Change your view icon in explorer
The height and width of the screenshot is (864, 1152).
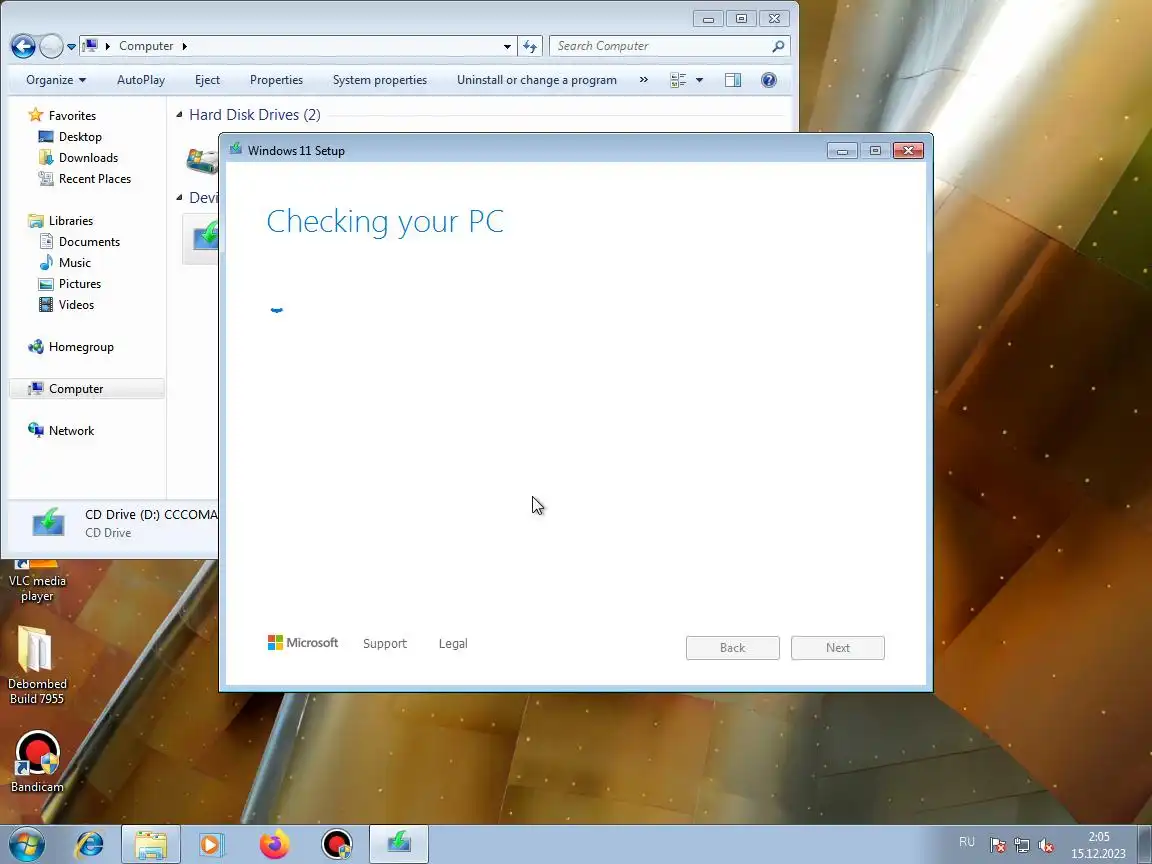pos(678,80)
